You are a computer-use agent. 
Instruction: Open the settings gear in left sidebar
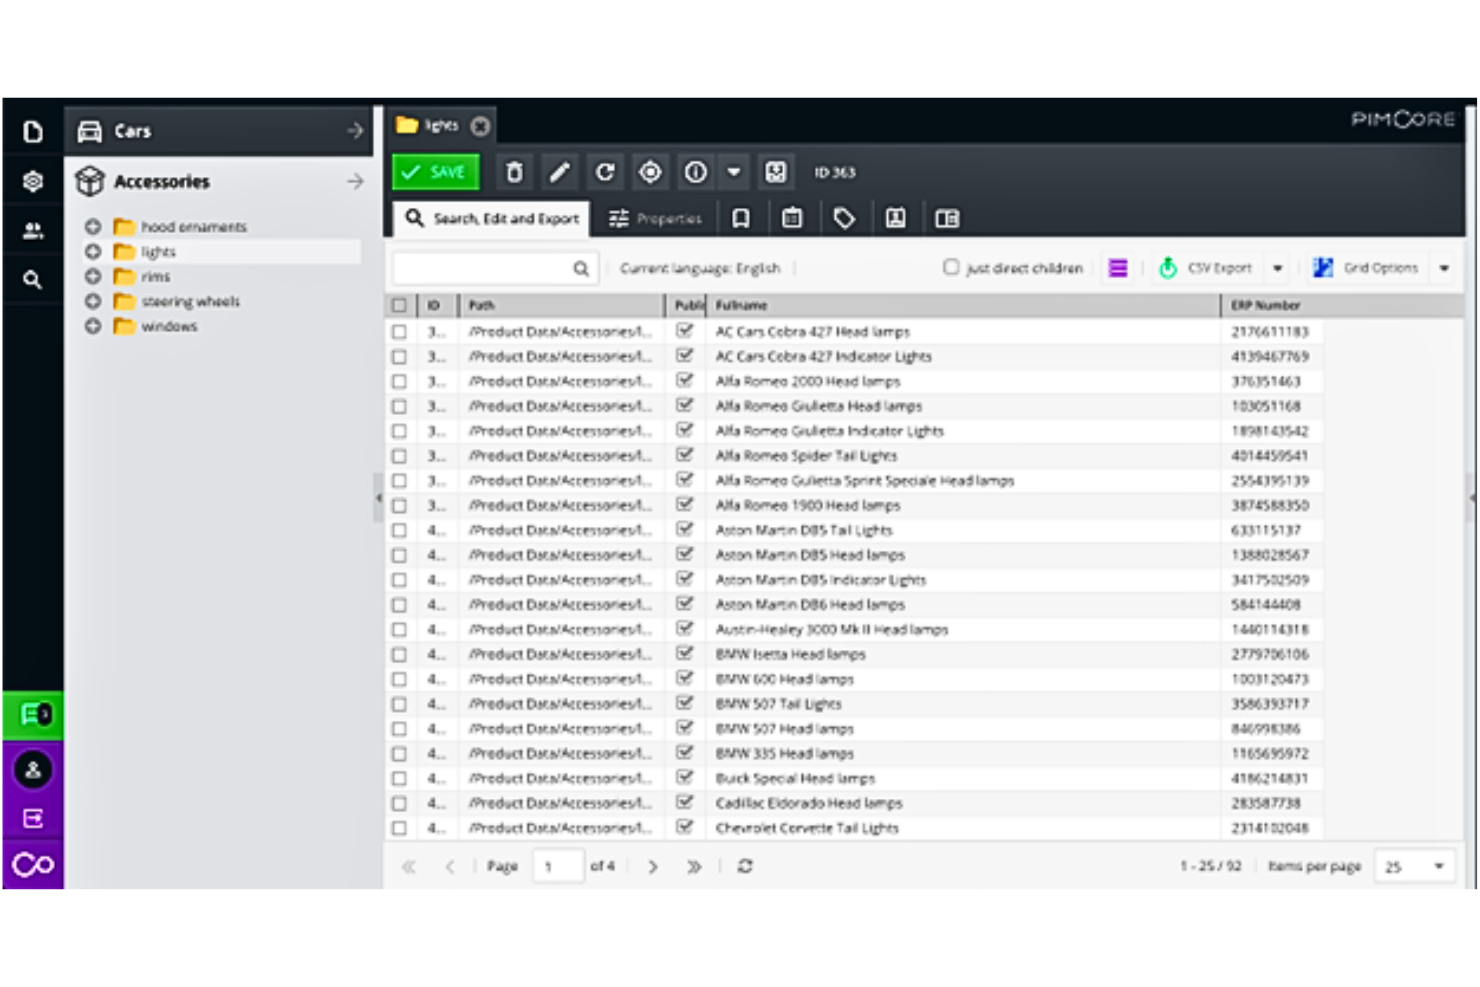(x=33, y=181)
